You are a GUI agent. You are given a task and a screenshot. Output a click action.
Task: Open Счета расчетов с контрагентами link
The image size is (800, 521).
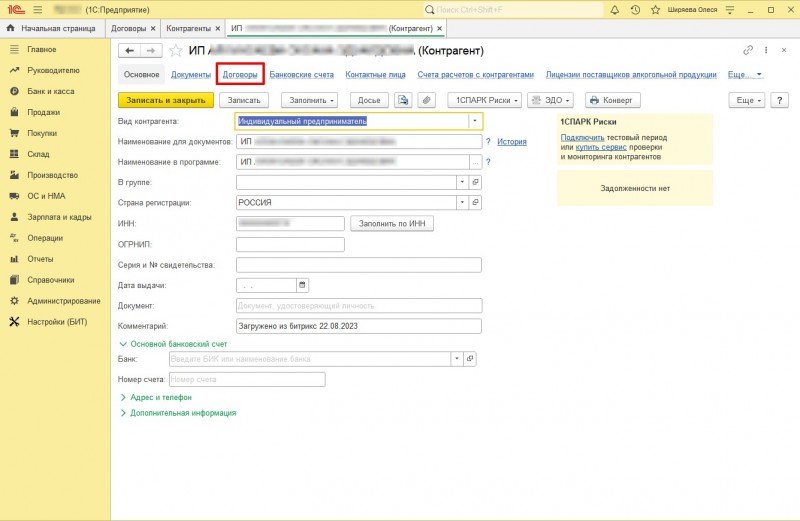(x=476, y=75)
